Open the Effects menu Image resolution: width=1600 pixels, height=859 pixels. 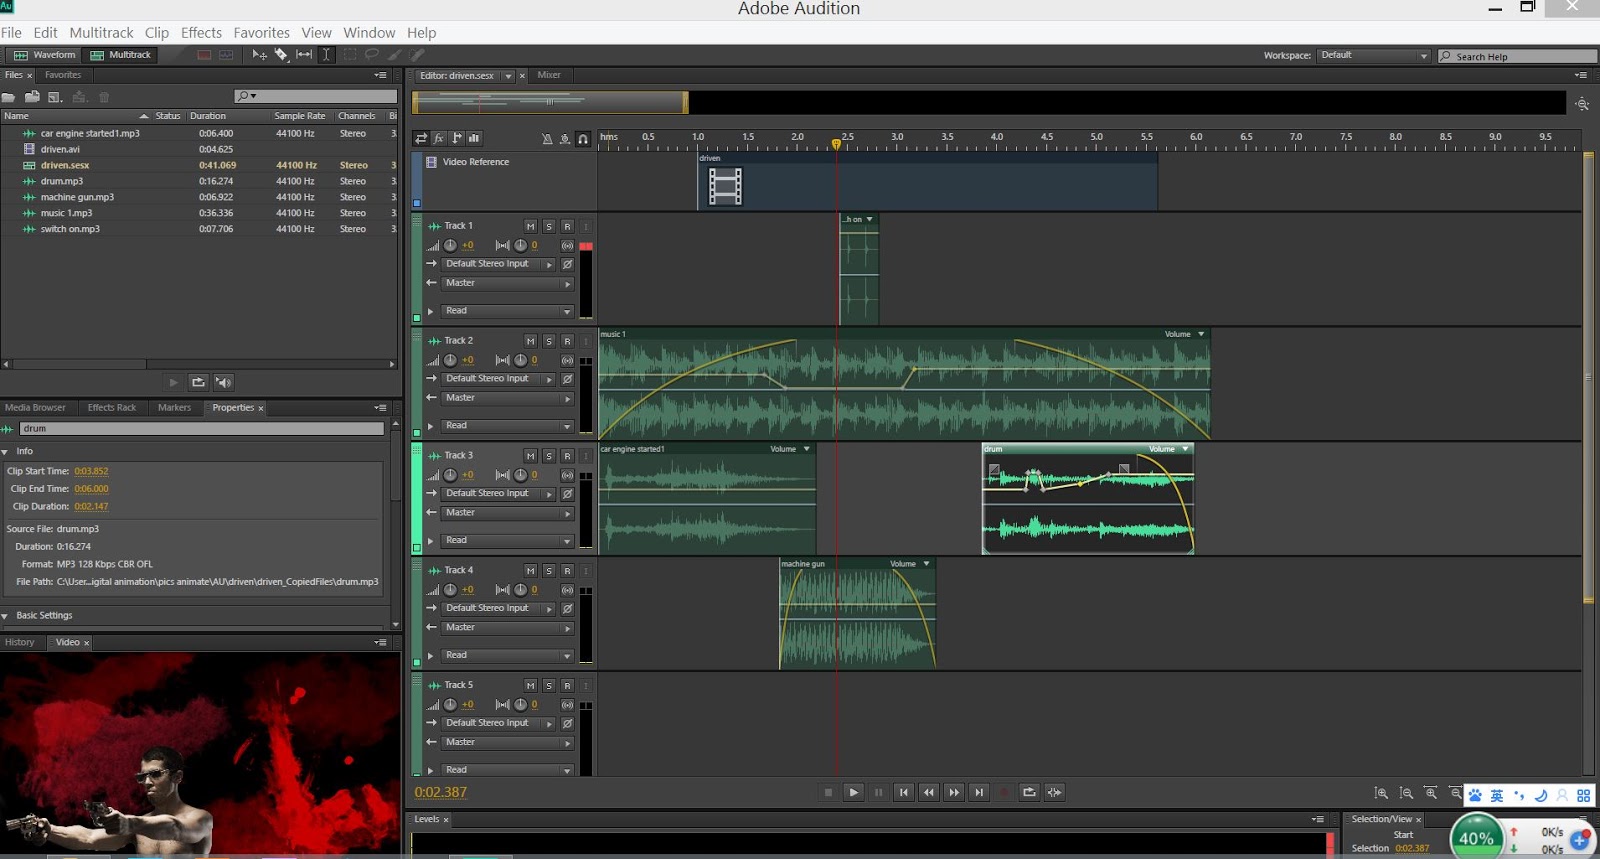point(201,33)
